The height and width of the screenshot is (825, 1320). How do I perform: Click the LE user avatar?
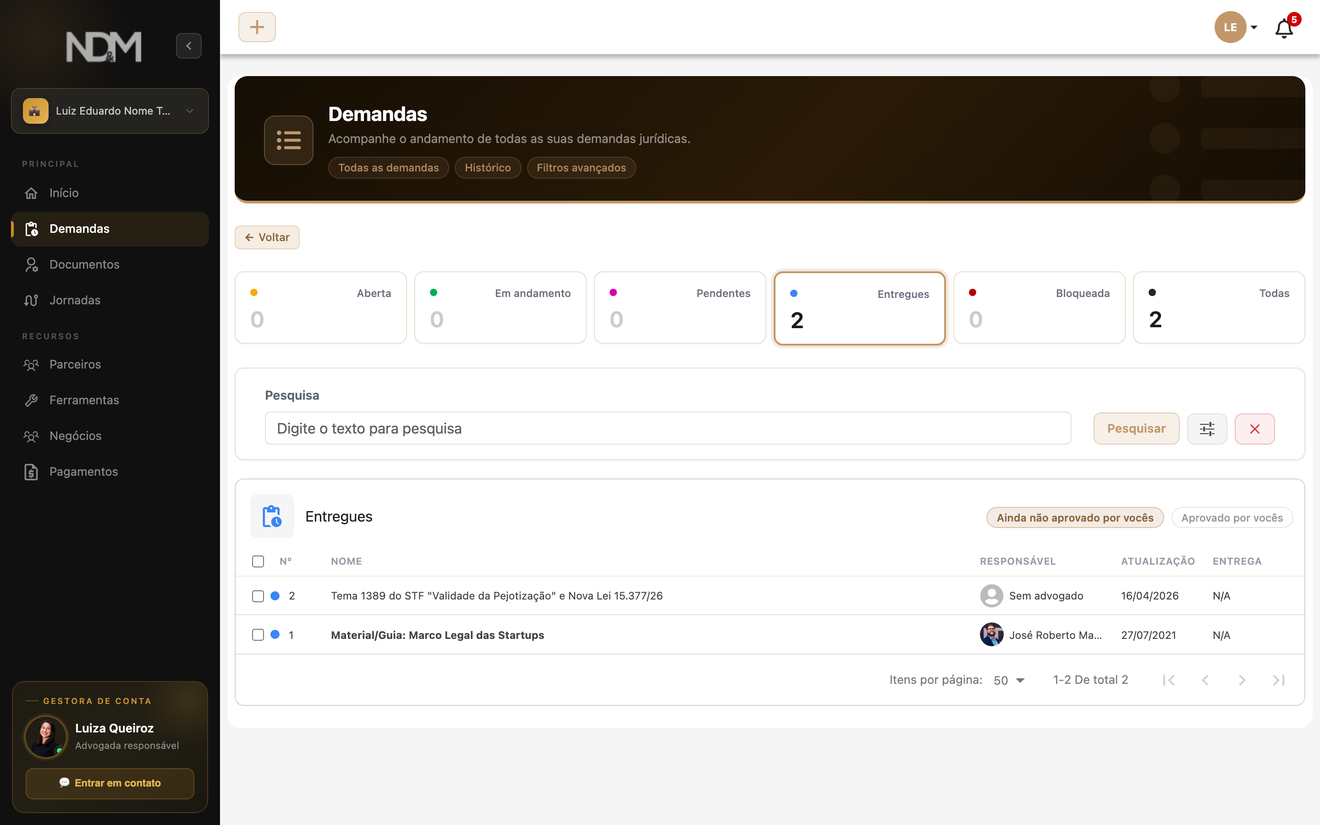(x=1230, y=27)
